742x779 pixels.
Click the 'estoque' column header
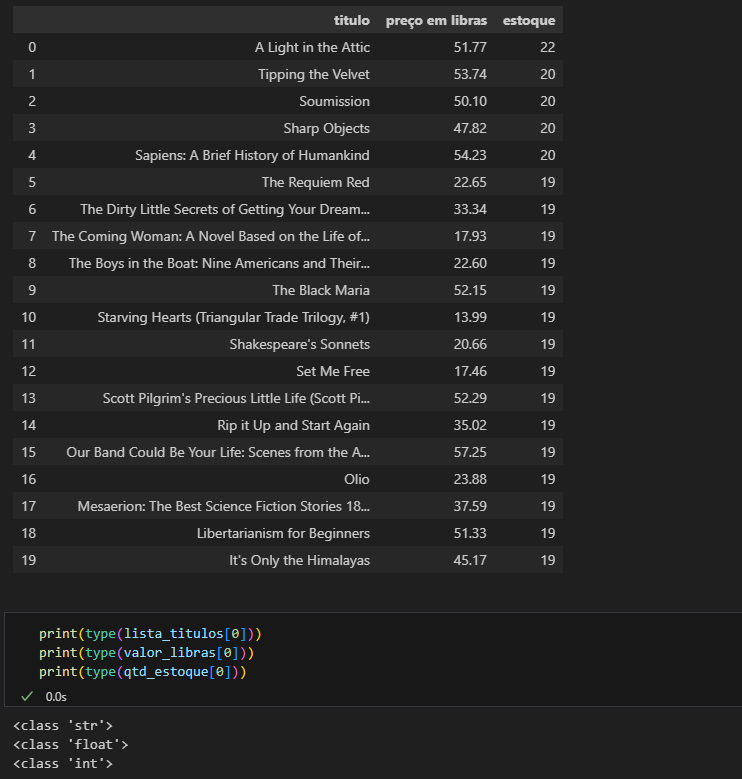529,20
